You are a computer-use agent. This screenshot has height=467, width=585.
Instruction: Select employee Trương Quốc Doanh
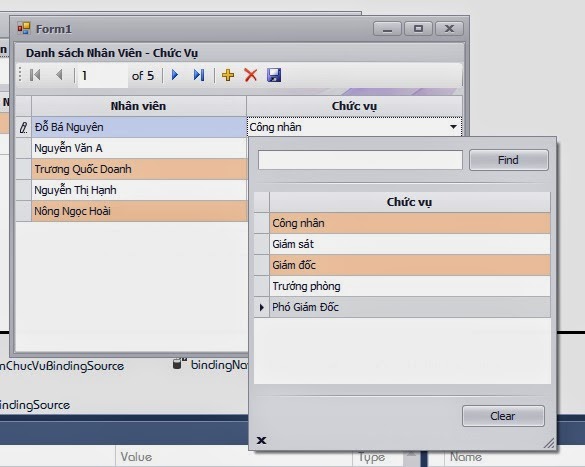click(x=139, y=169)
